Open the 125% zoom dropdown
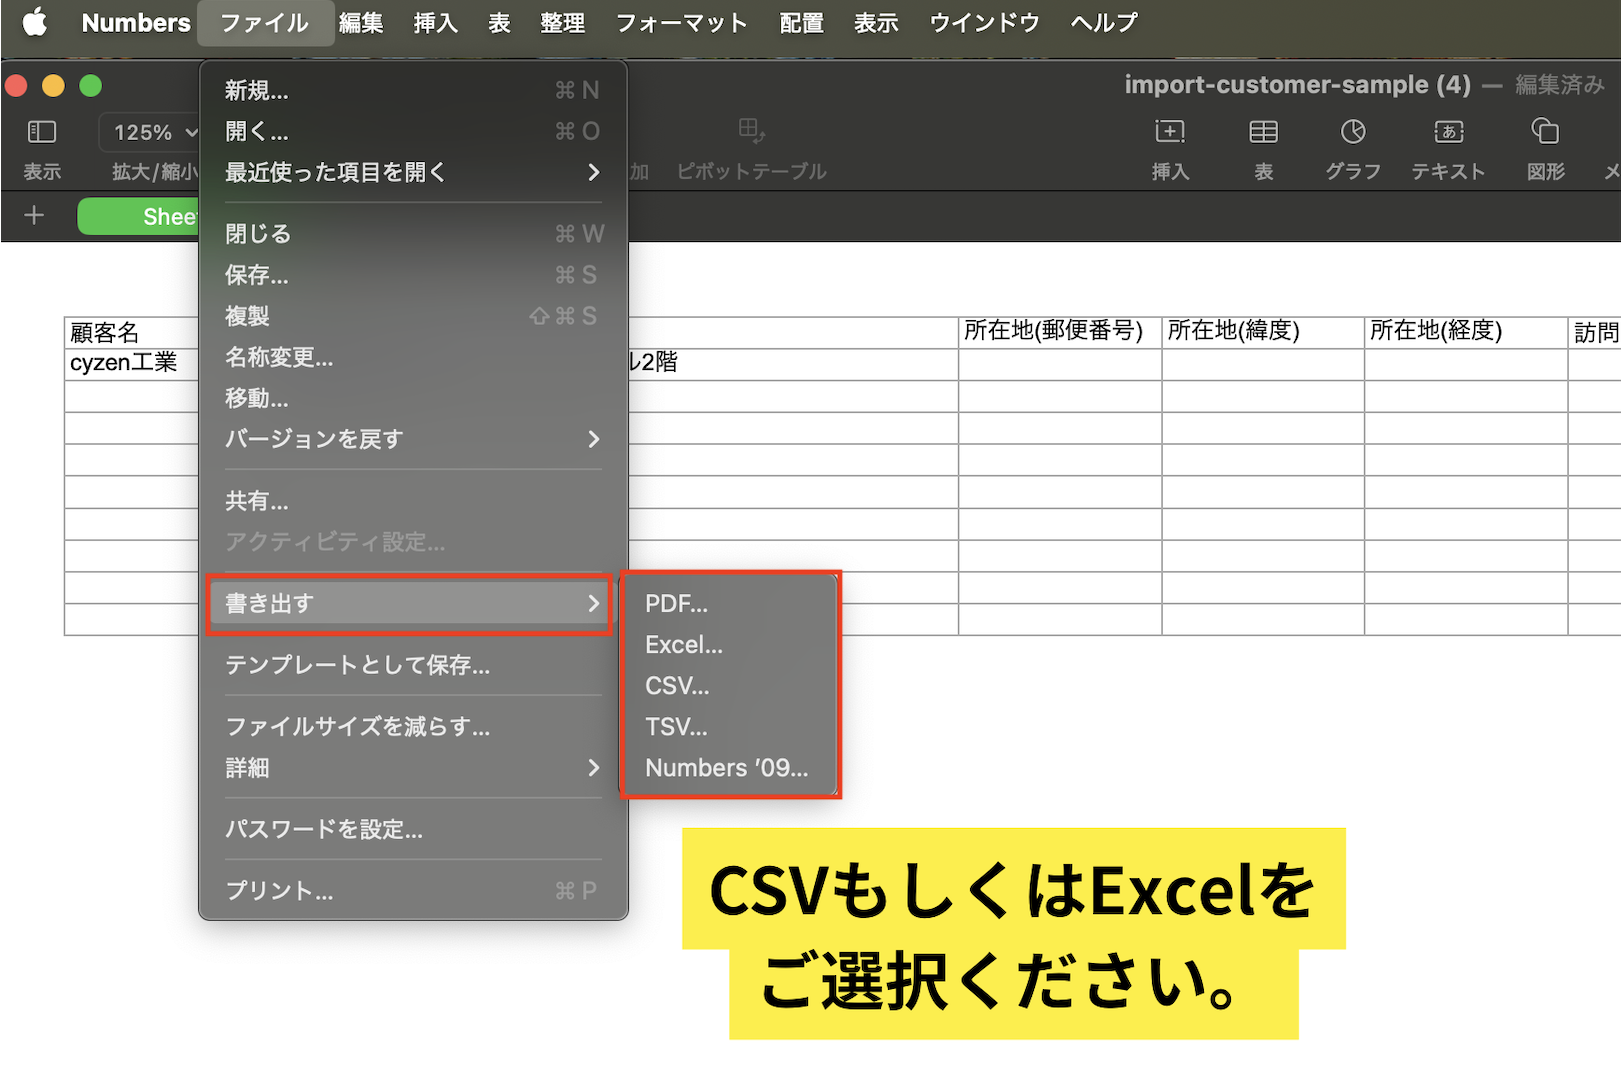 tap(150, 132)
